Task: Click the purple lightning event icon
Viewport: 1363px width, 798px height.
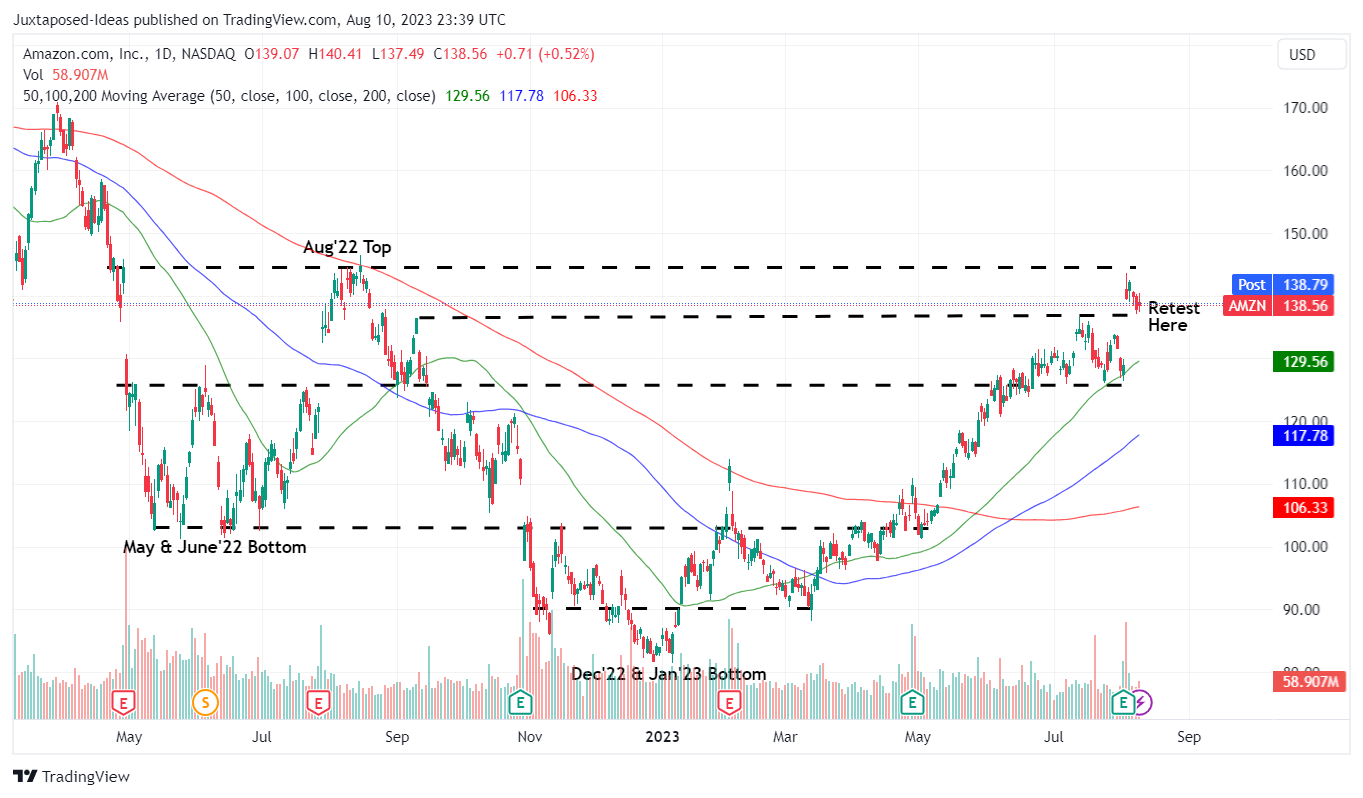Action: [1141, 702]
